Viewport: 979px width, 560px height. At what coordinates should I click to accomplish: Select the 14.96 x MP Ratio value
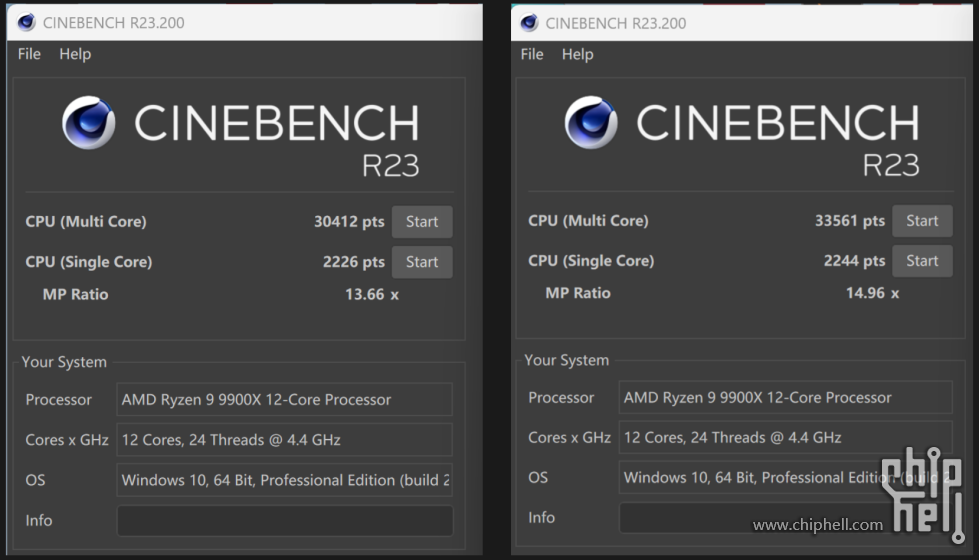click(x=872, y=293)
